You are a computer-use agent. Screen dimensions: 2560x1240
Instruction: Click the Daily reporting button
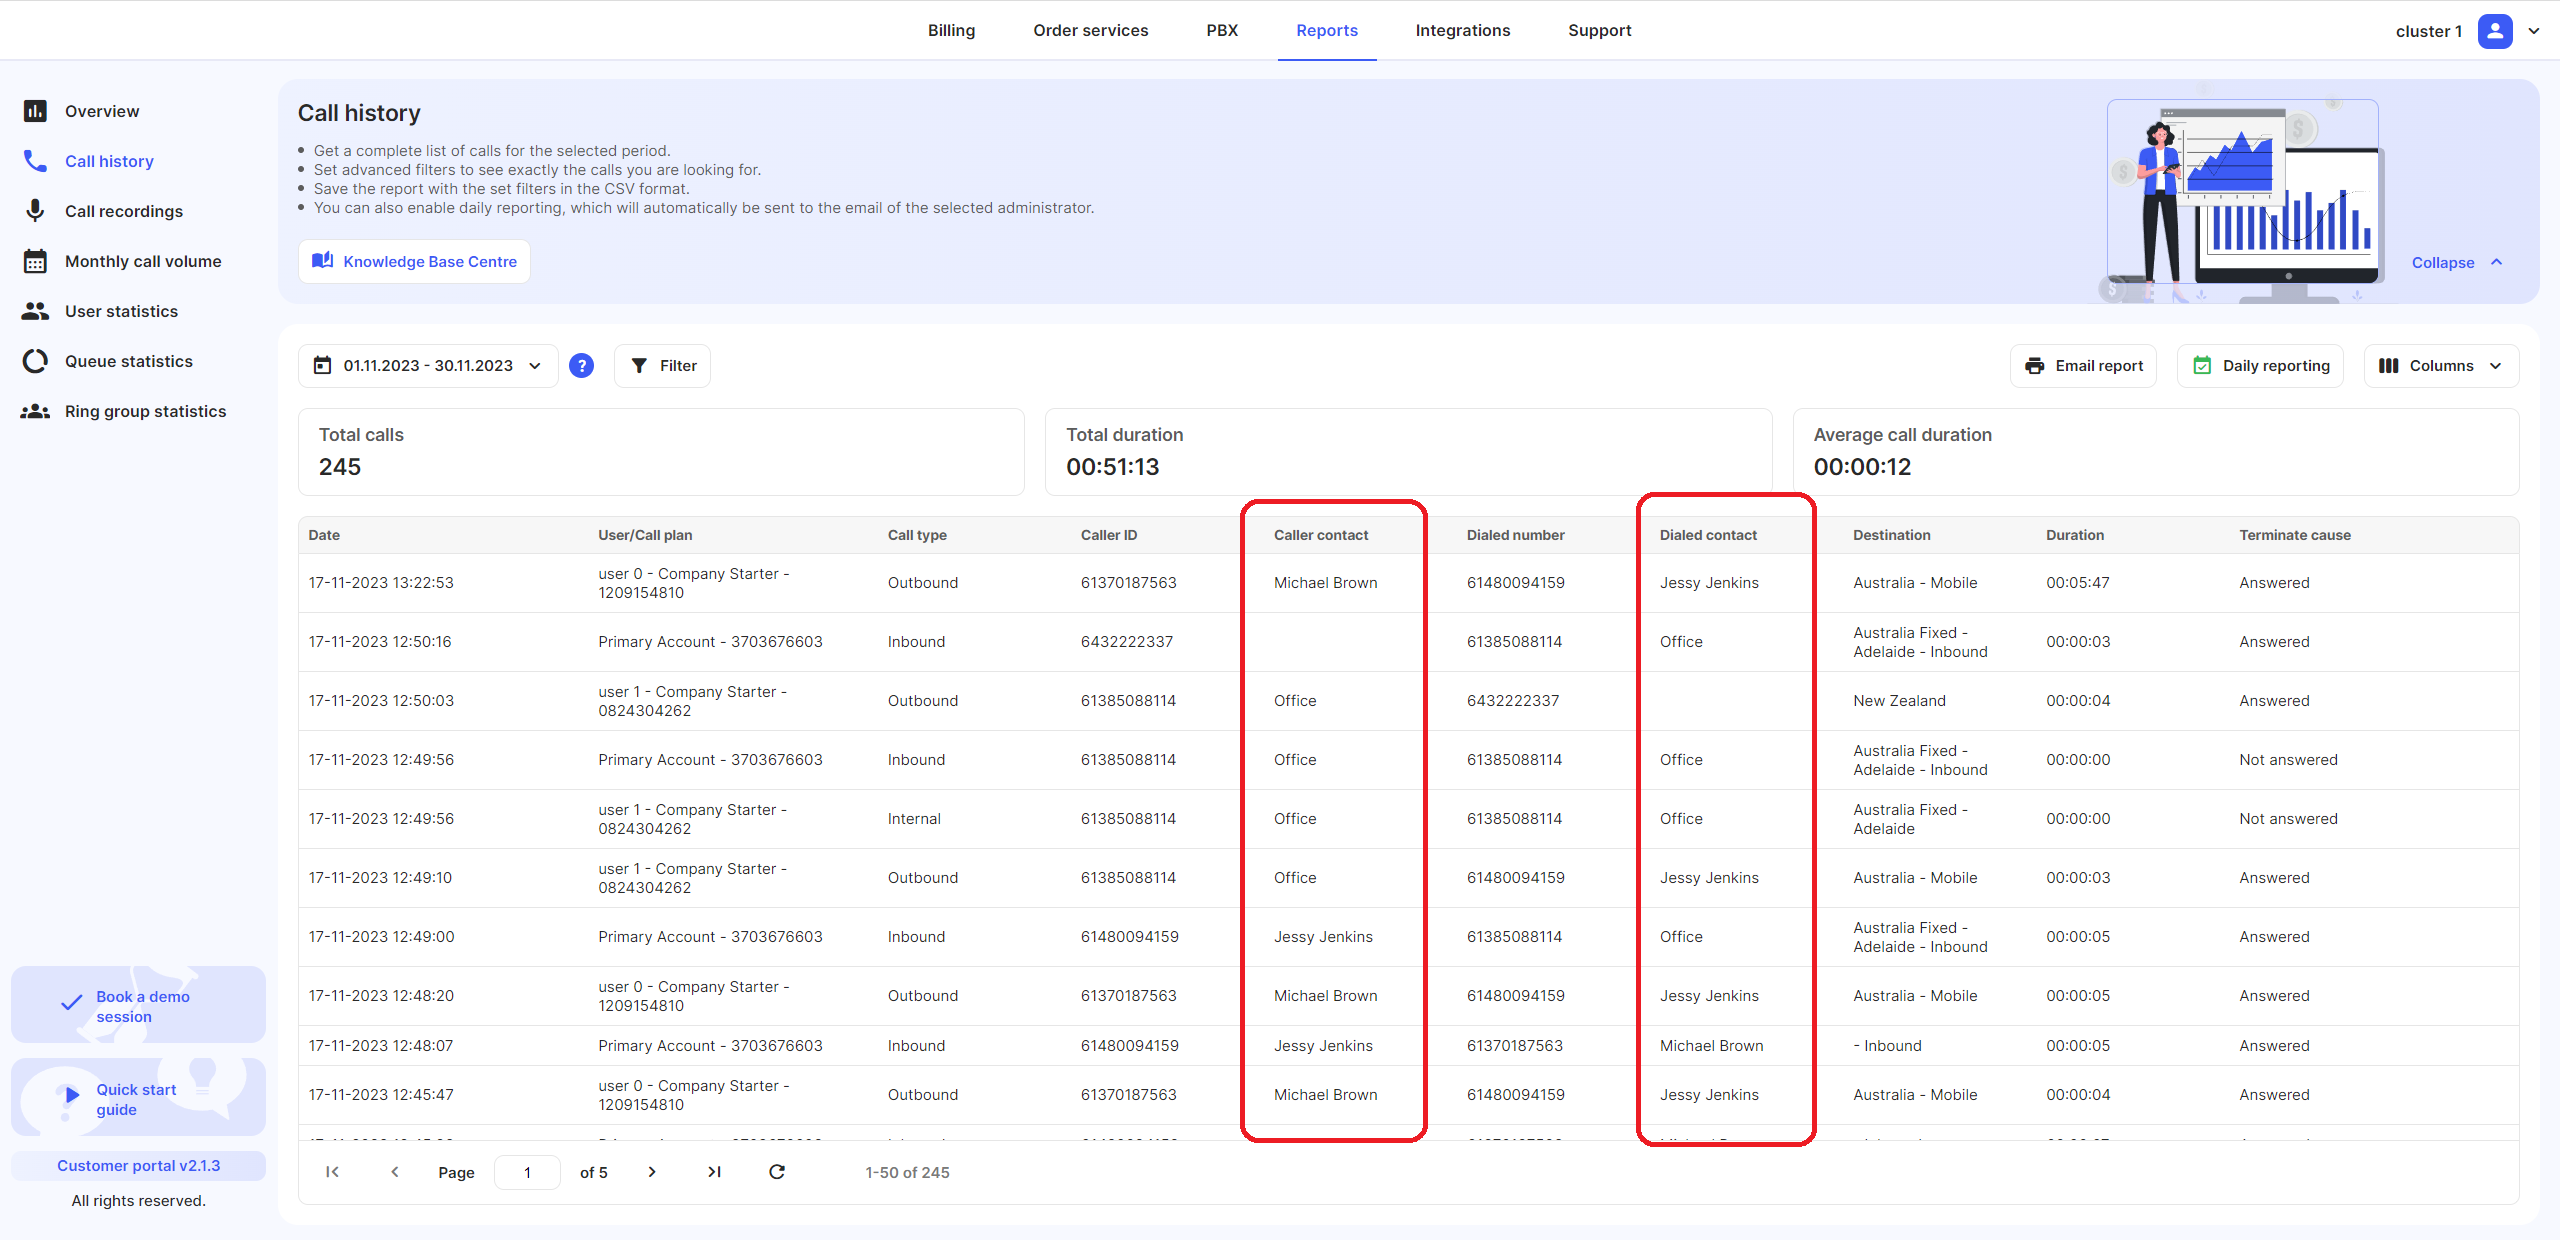(x=2260, y=366)
